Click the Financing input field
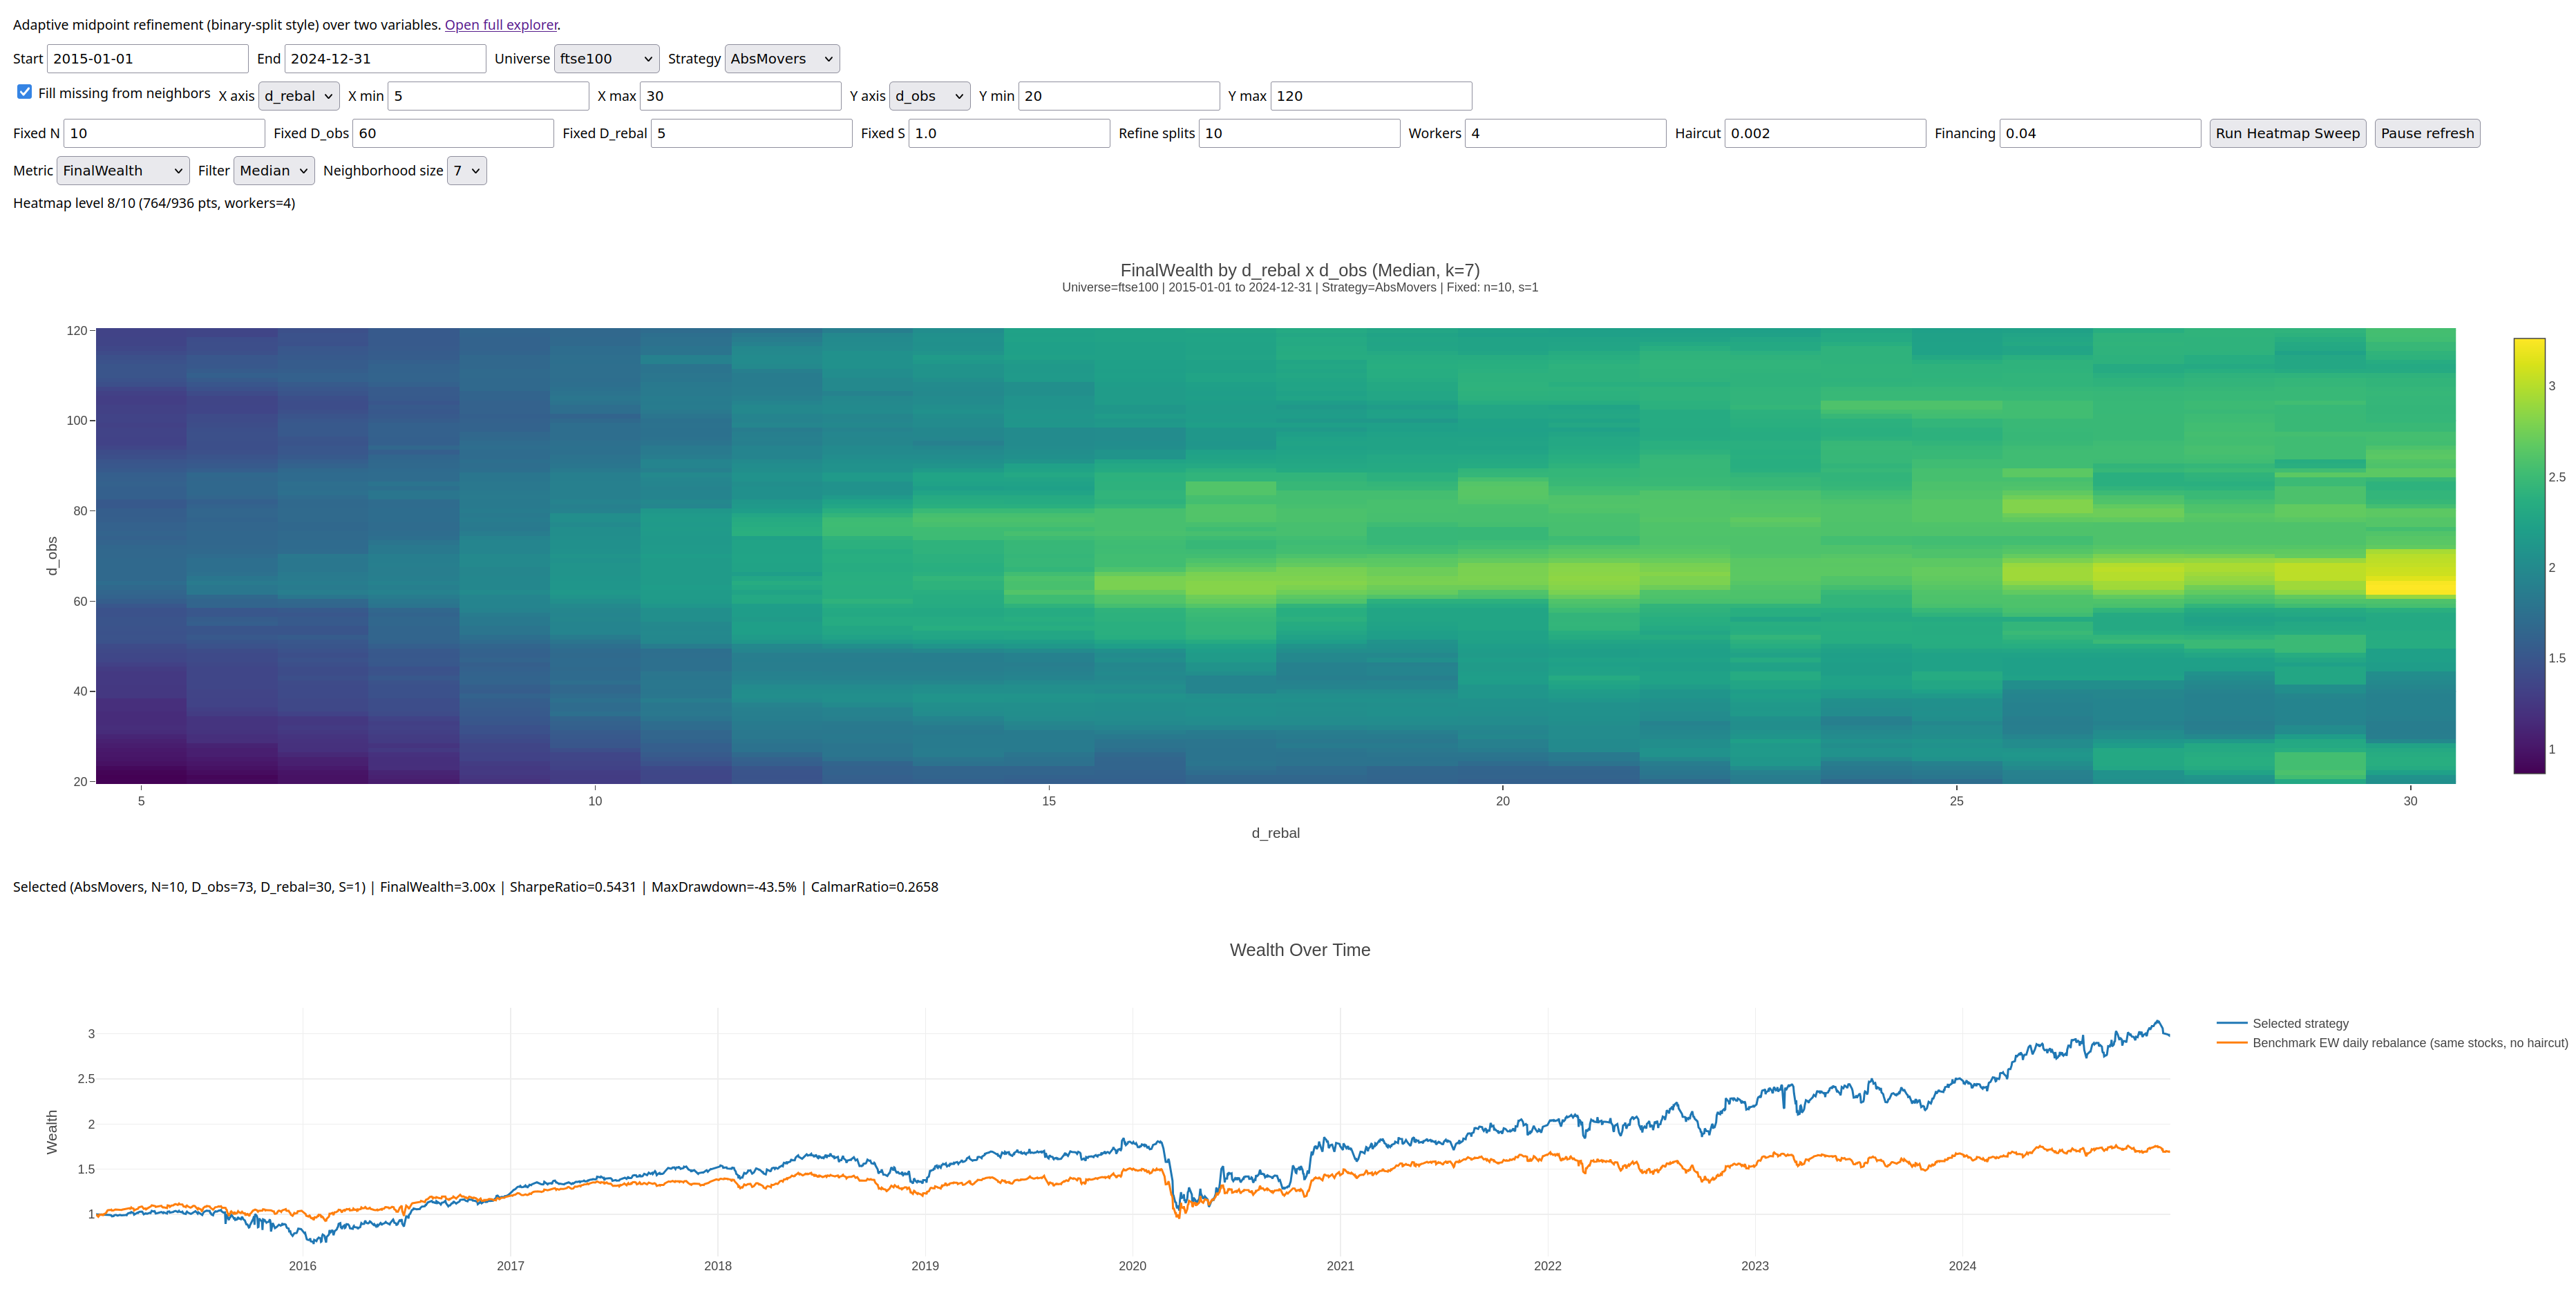Screen dimensions: 2576x1291 pos(2100,133)
